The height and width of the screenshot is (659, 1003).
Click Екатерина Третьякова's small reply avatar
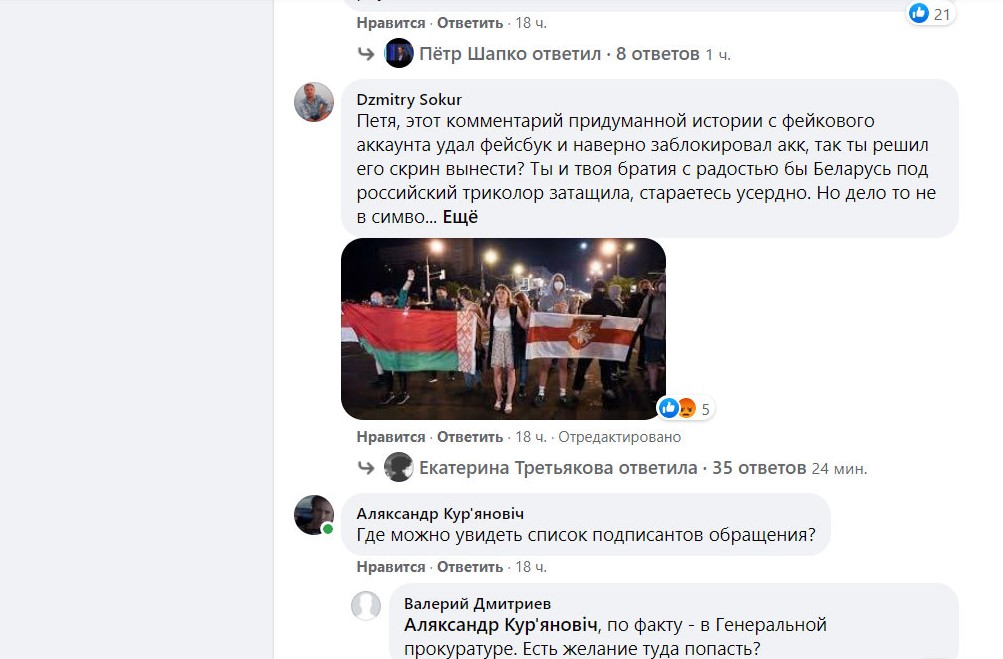[x=399, y=467]
